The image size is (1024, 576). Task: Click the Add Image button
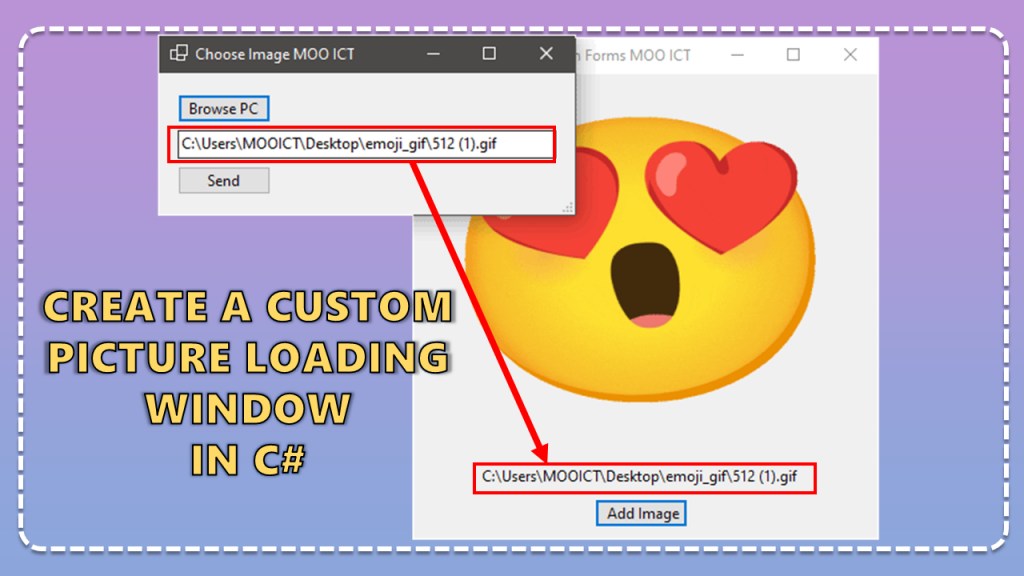(642, 513)
